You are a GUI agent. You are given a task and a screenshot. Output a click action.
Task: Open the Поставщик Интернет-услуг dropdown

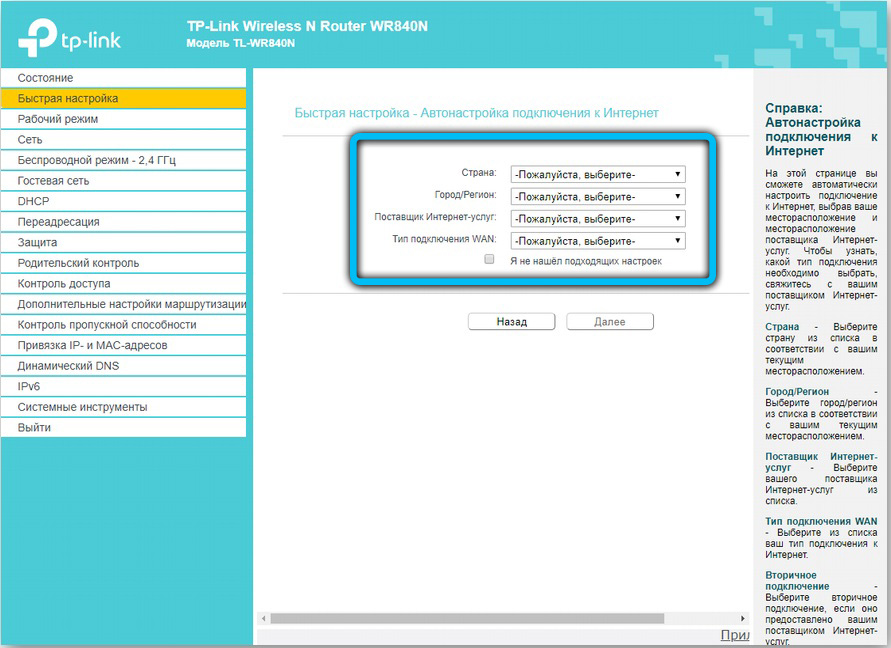(x=597, y=219)
